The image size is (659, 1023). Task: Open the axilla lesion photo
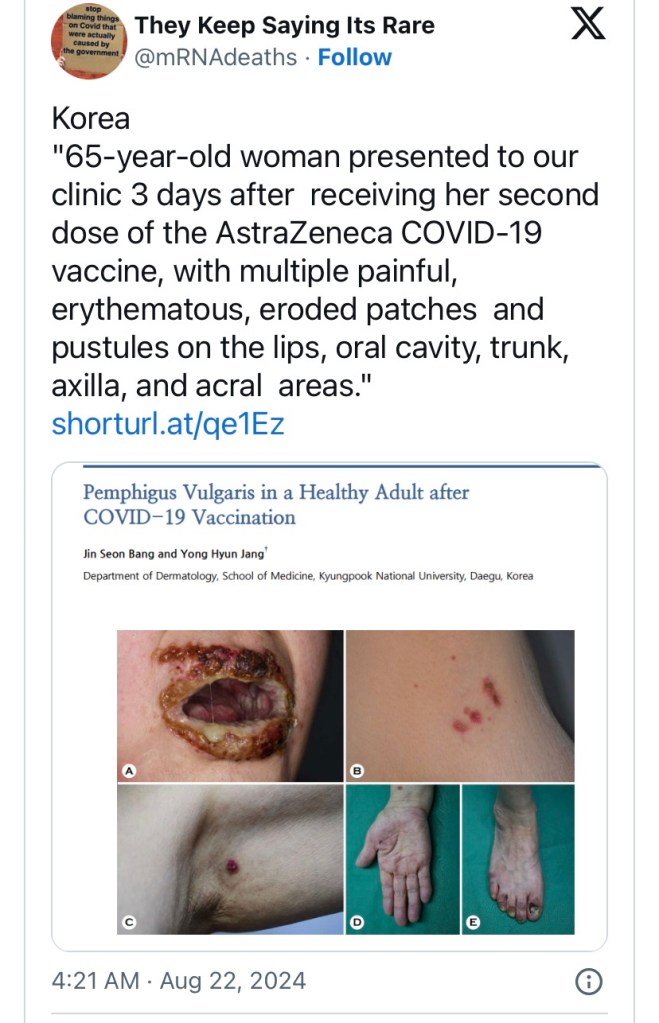(230, 858)
